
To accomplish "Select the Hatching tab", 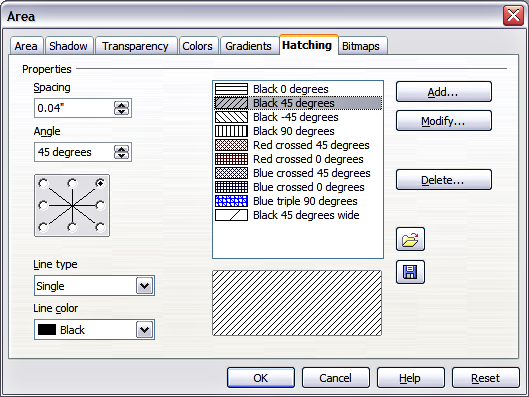I will [308, 45].
